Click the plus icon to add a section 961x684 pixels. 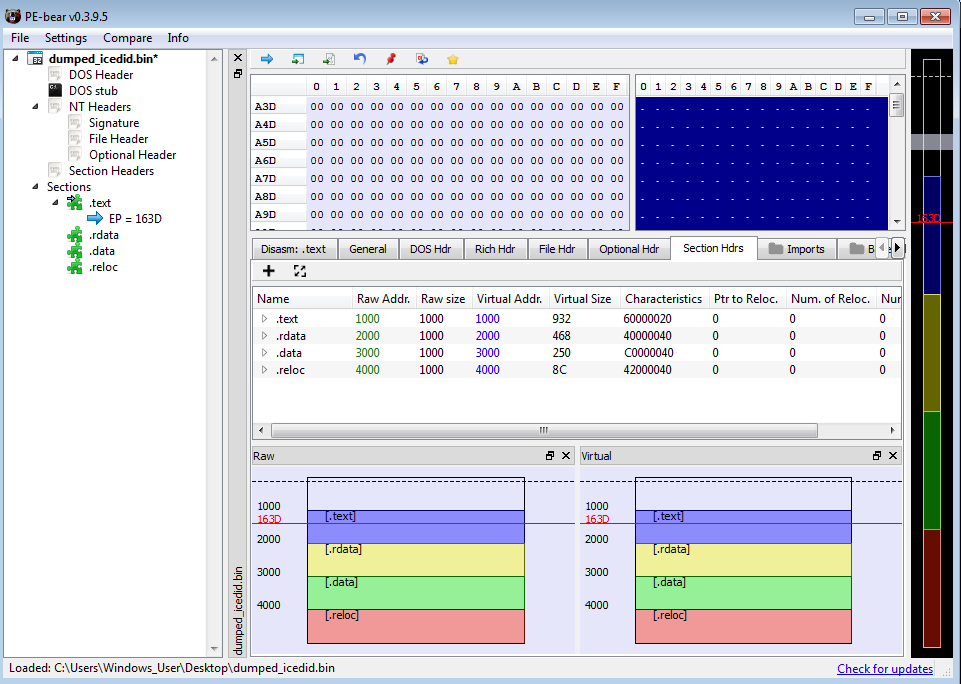268,271
